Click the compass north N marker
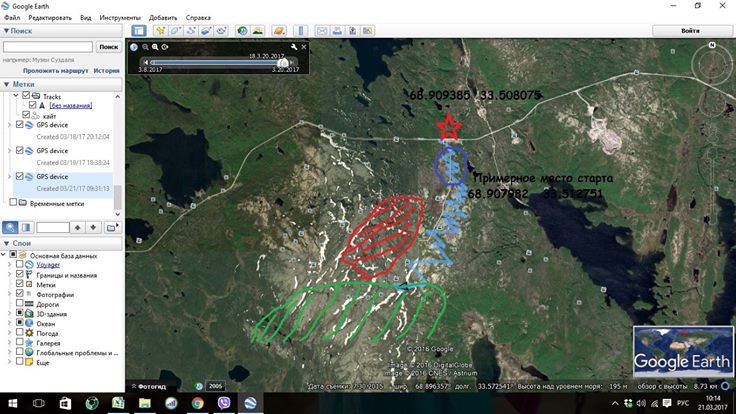This screenshot has width=736, height=414. (x=712, y=45)
